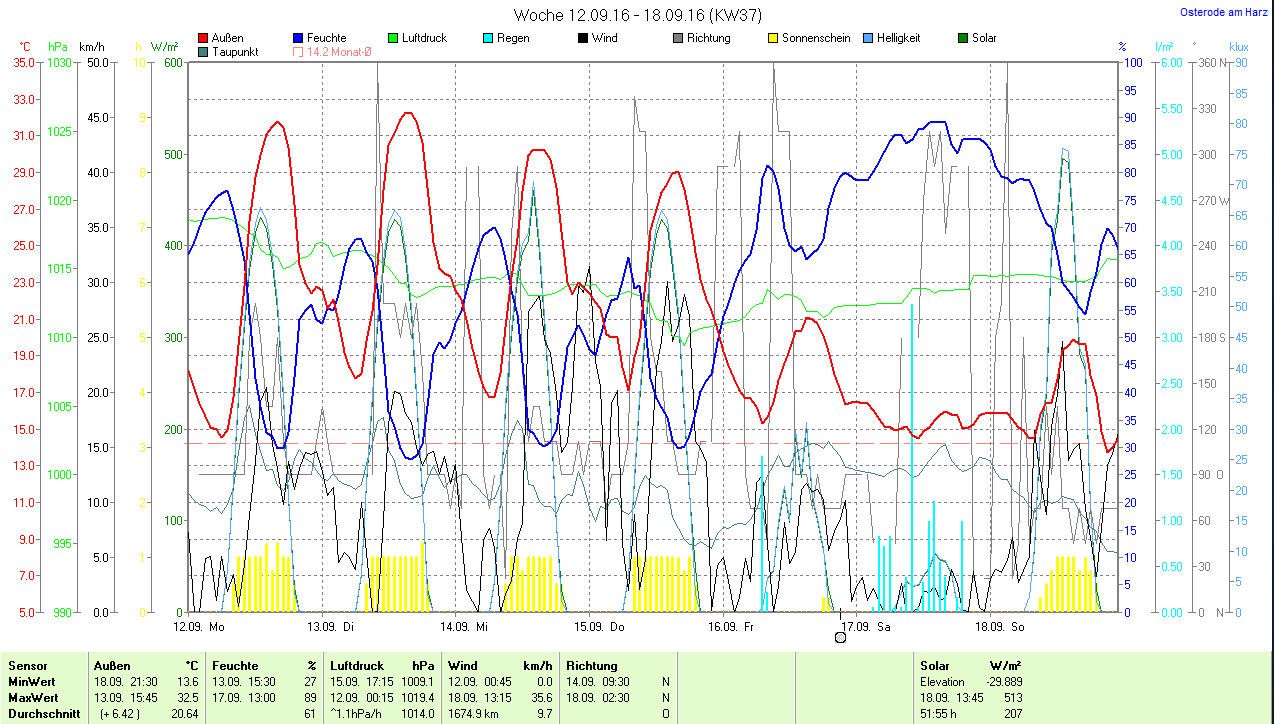The width and height of the screenshot is (1274, 724).
Task: Click the yellow Sonnenschein legend square
Action: click(772, 39)
